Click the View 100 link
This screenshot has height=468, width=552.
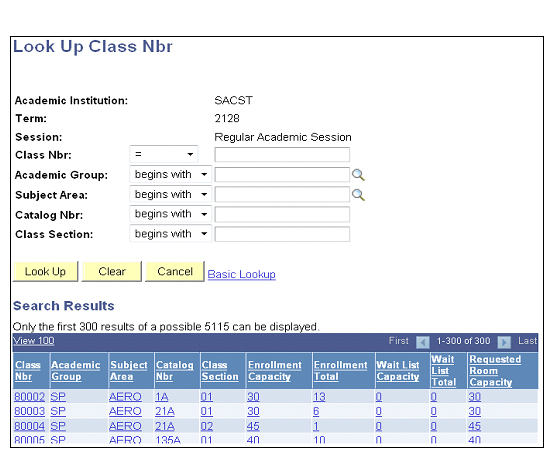tap(33, 341)
